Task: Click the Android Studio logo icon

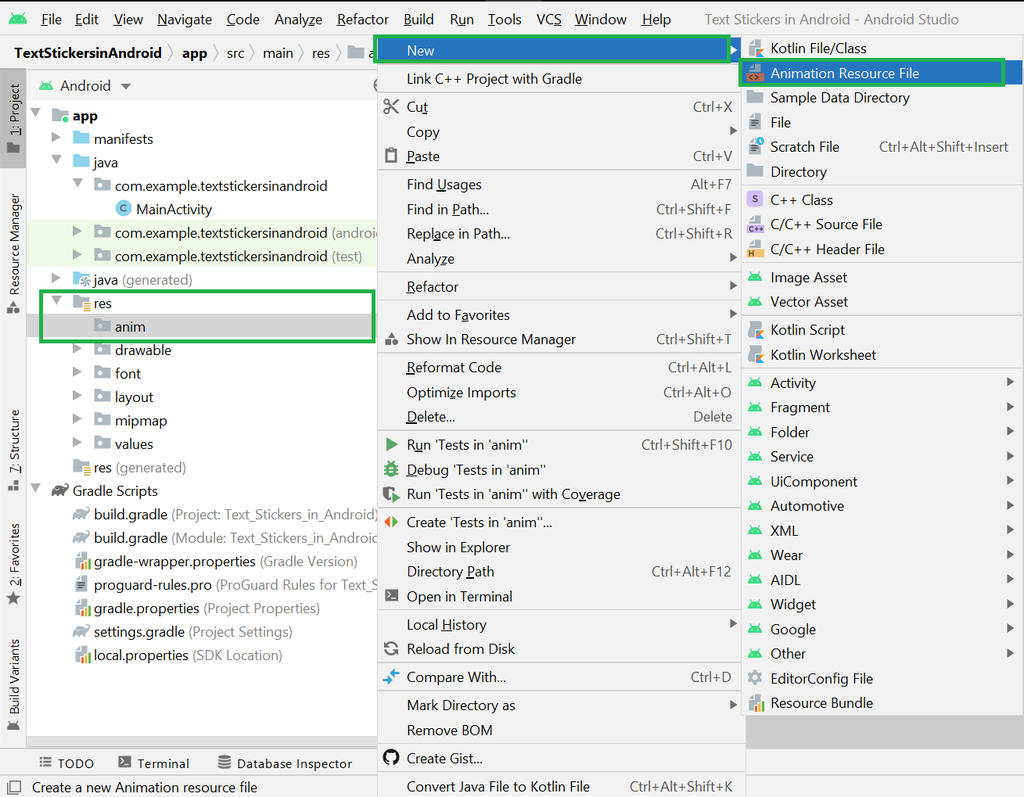Action: (18, 19)
